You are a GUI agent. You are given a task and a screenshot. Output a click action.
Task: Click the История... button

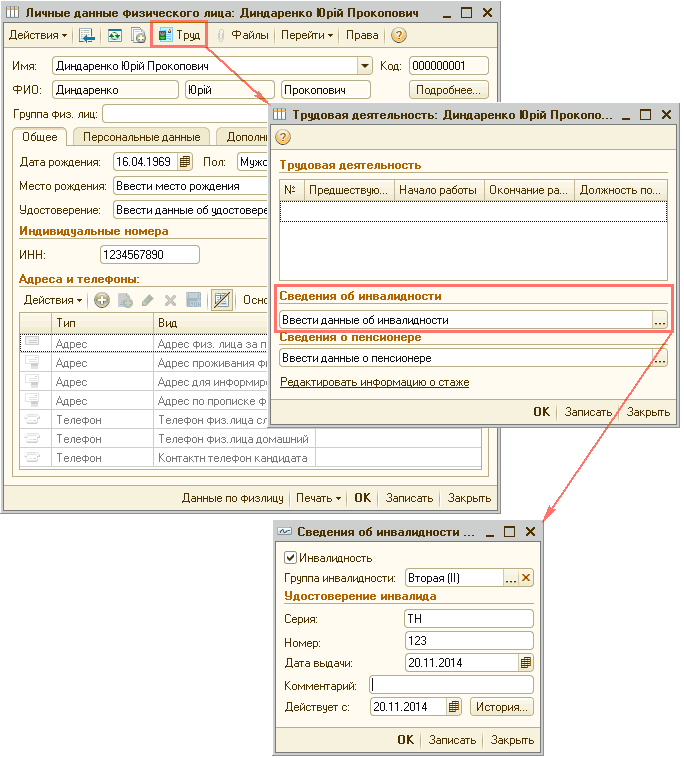[x=502, y=707]
